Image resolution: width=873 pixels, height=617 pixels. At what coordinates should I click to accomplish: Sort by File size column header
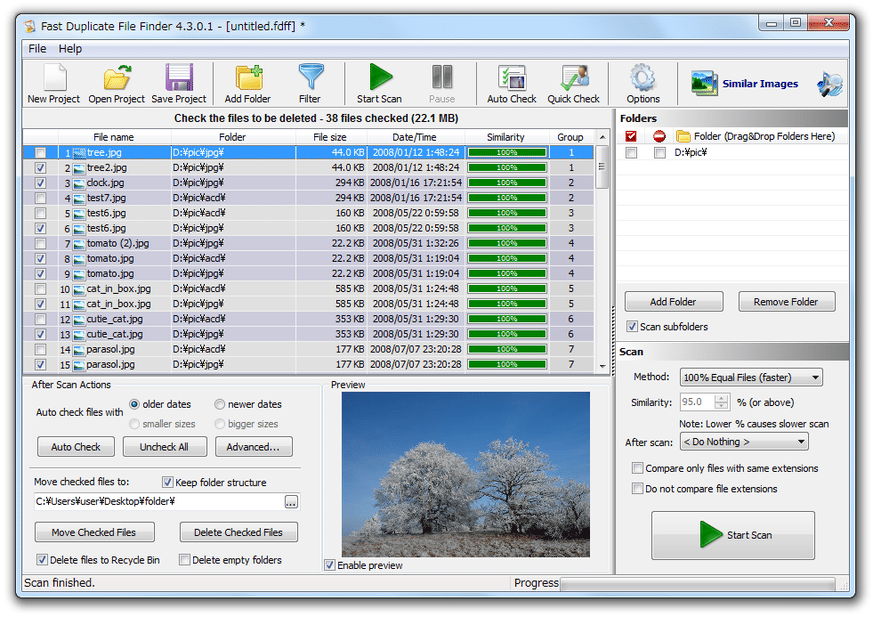tap(330, 137)
